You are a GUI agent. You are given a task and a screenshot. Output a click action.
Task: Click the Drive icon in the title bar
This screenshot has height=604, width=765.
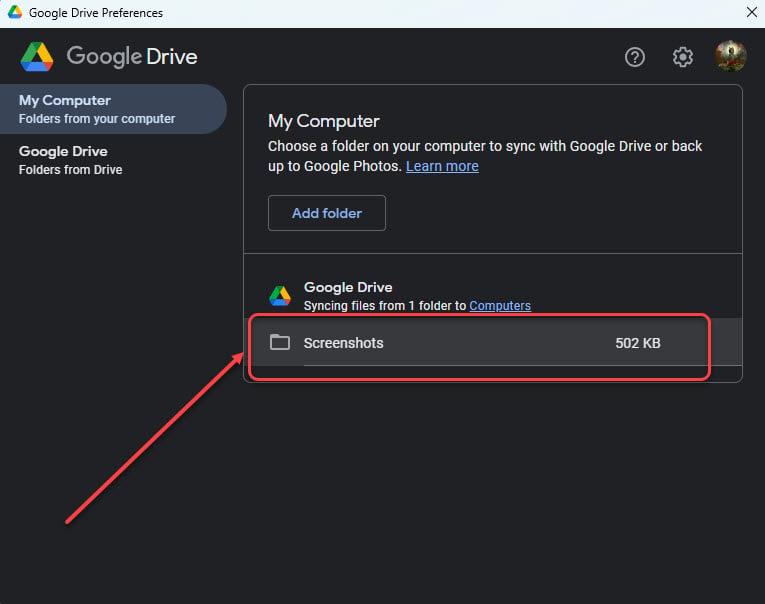pyautogui.click(x=15, y=13)
